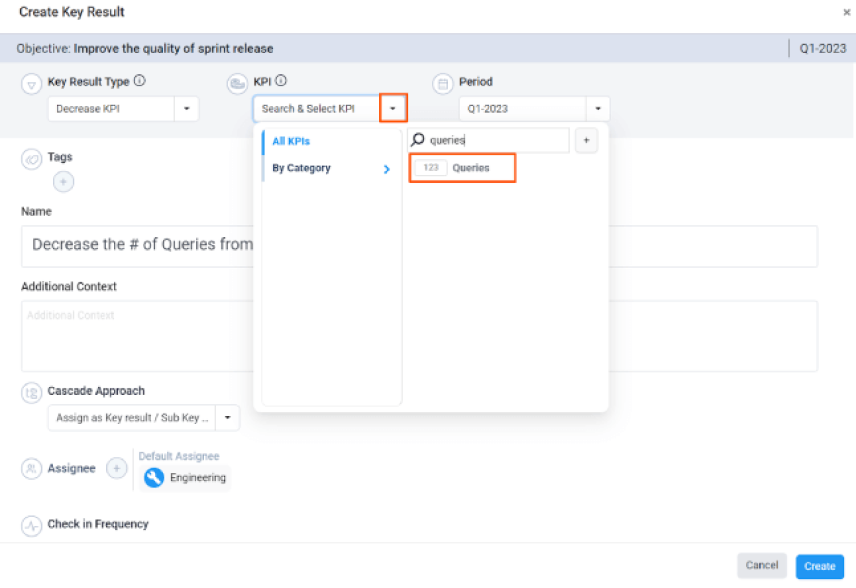The height and width of the screenshot is (588, 856).
Task: Add an assignee with plus icon
Action: click(x=116, y=468)
